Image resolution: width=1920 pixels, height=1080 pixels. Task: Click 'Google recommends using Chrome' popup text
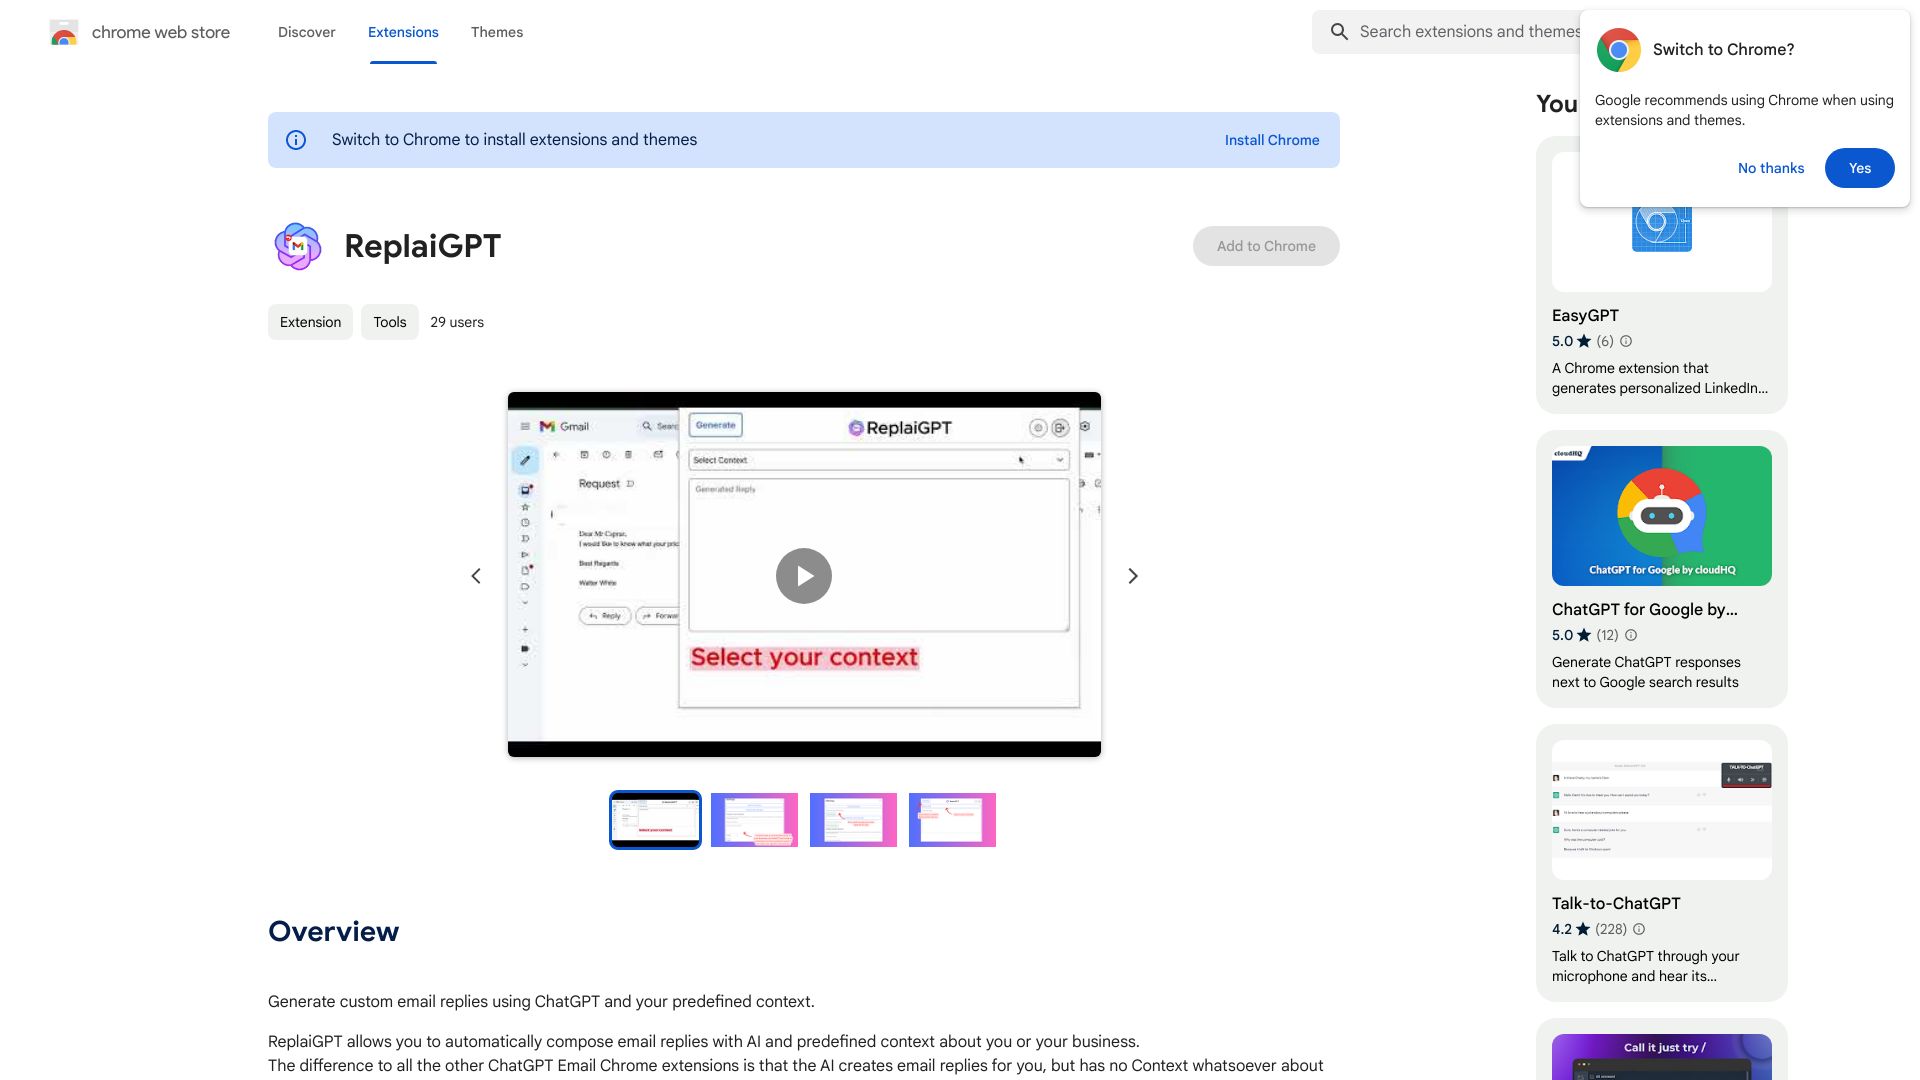(1744, 110)
